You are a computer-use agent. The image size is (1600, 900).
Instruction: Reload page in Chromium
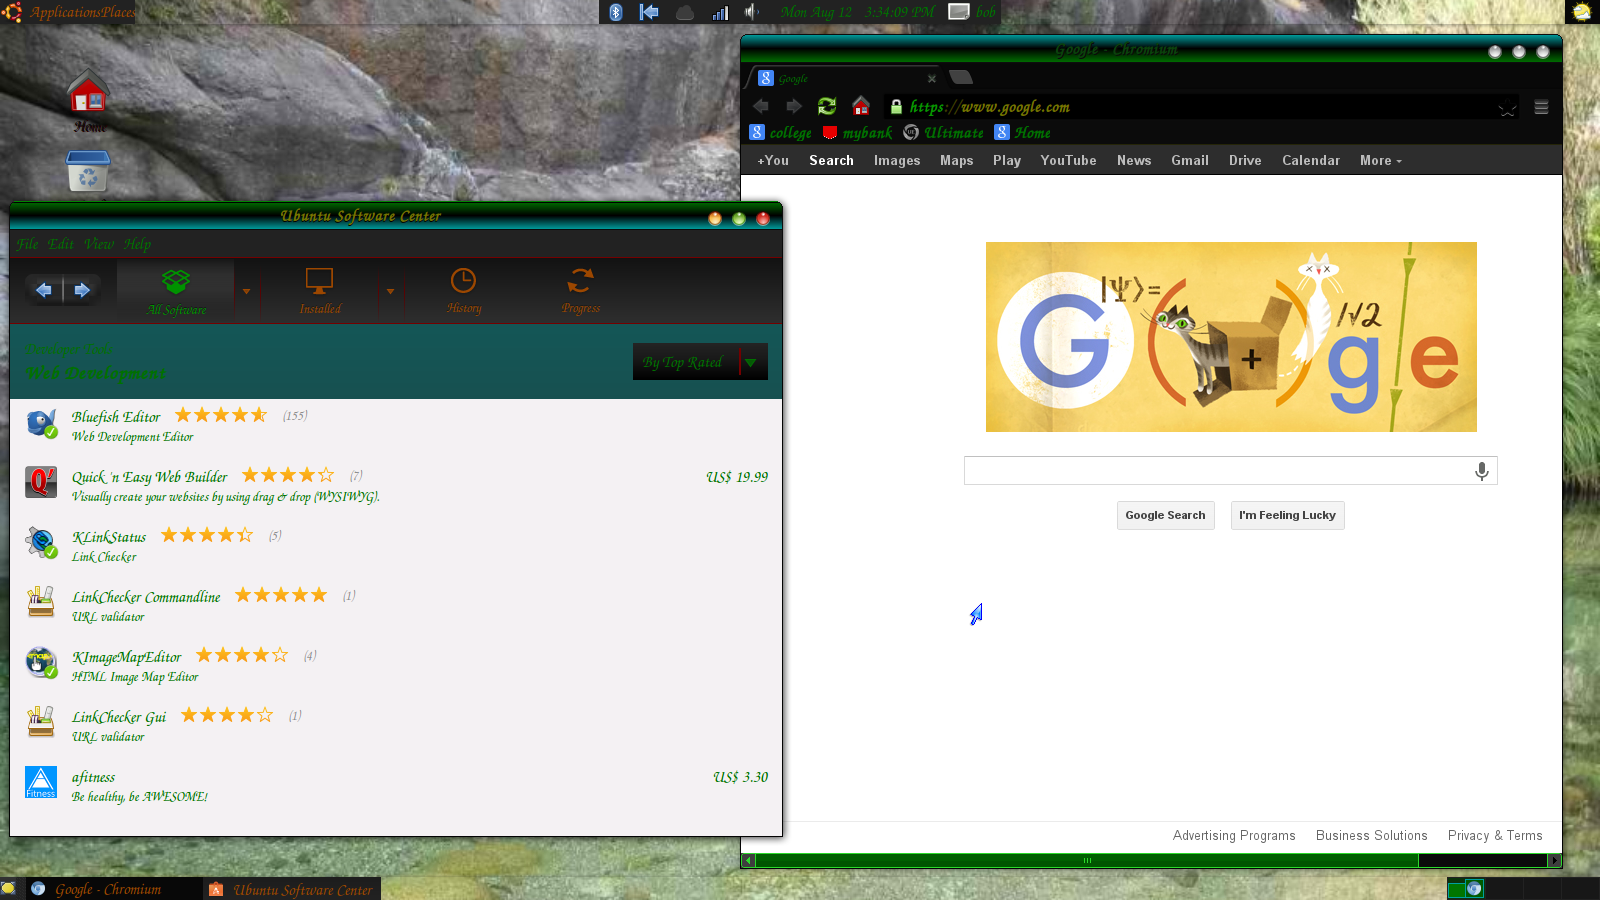827,106
